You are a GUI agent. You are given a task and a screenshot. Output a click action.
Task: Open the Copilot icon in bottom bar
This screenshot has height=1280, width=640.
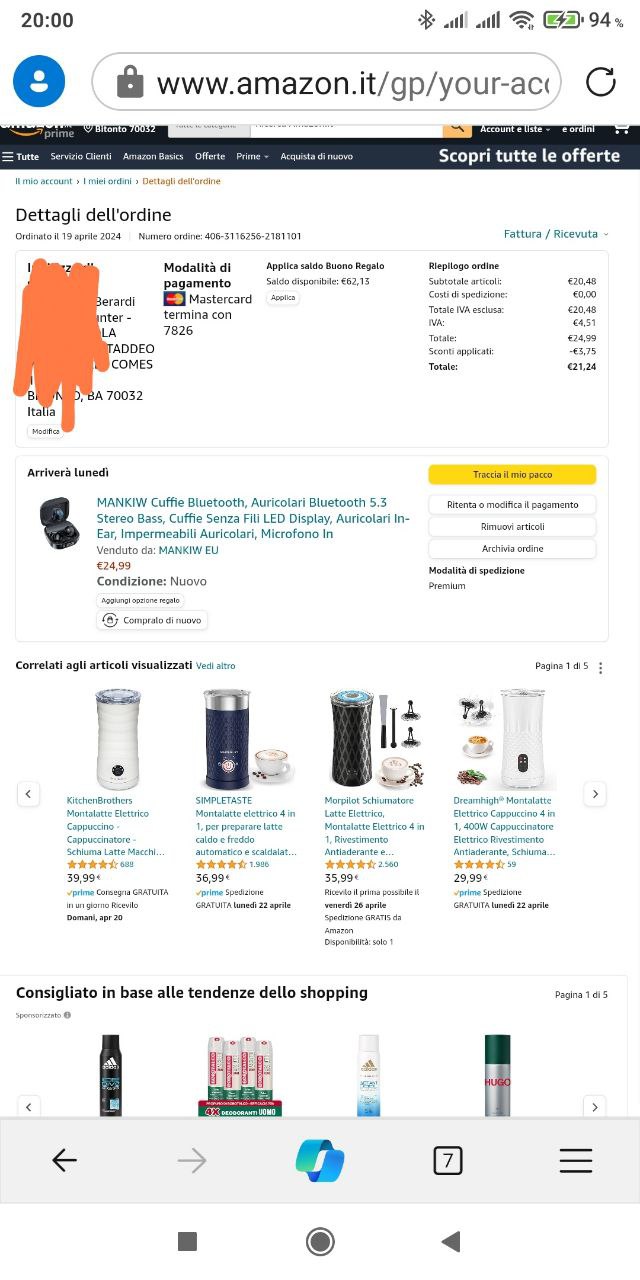[x=320, y=1160]
